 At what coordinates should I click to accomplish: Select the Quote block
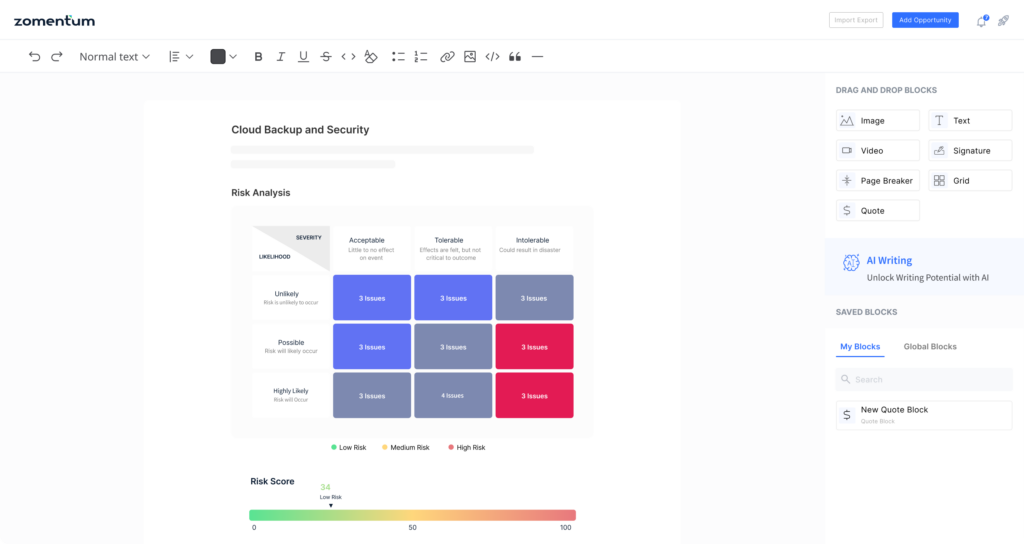[878, 211]
